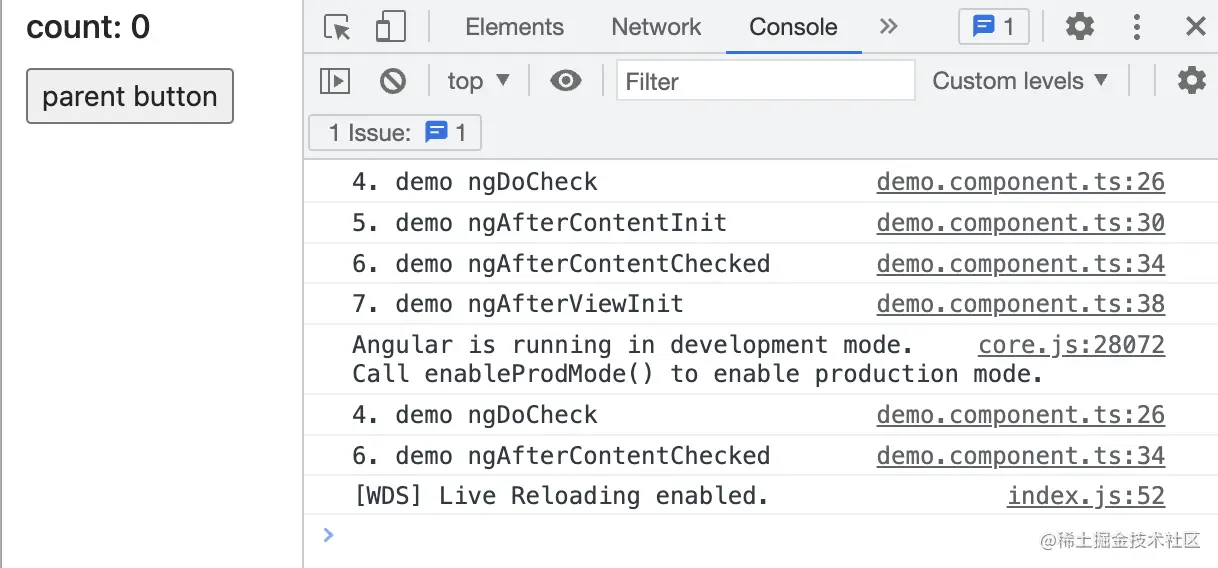Switch to the Elements tab

coord(514,27)
